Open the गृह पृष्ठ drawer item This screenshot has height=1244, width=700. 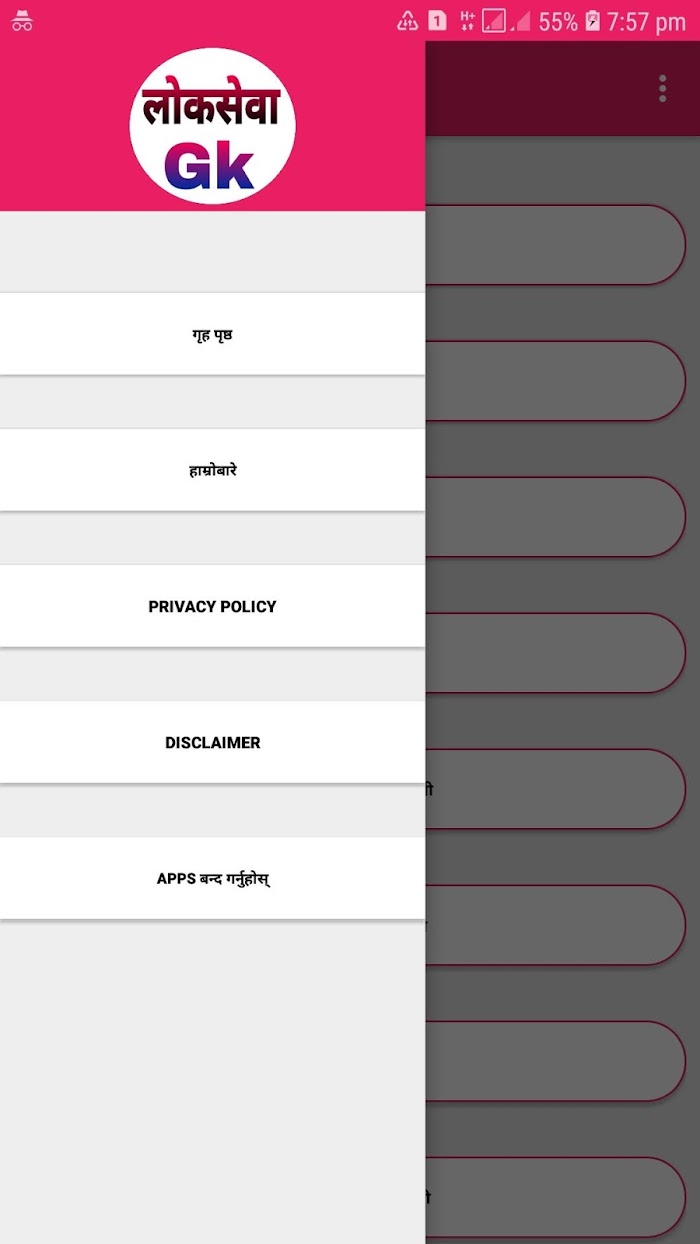[212, 334]
